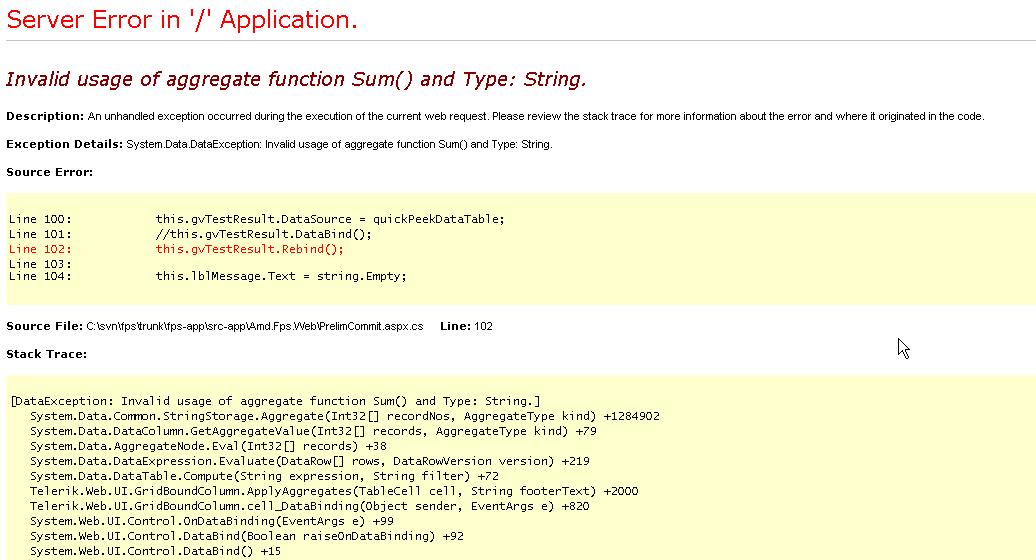Click the 'Exception Details:' label

tap(65, 144)
